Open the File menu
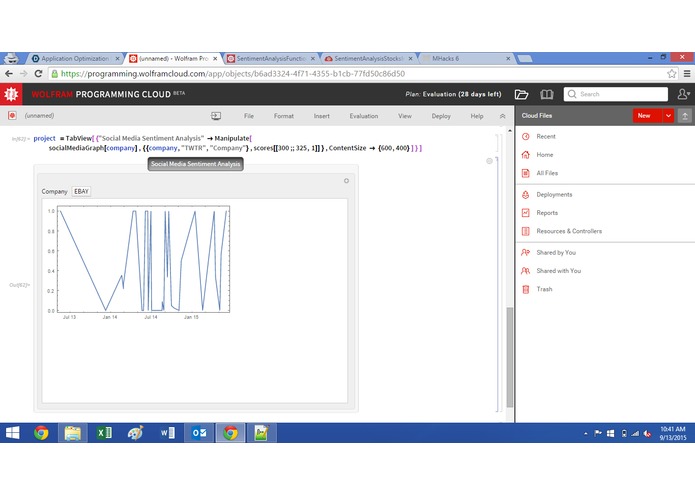 click(249, 116)
